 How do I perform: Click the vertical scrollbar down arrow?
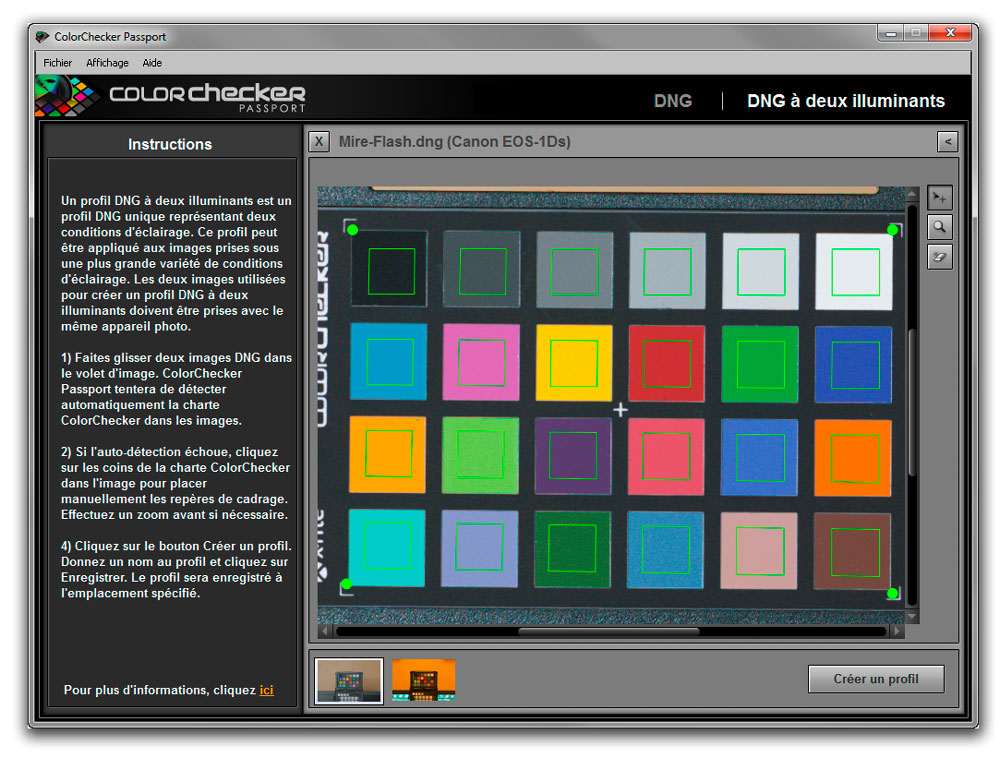(912, 616)
